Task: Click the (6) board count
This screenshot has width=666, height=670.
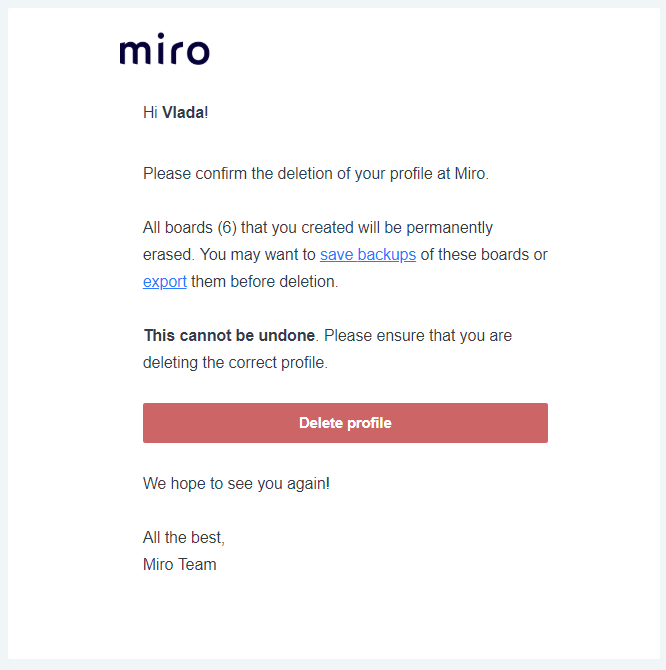Action: [226, 228]
